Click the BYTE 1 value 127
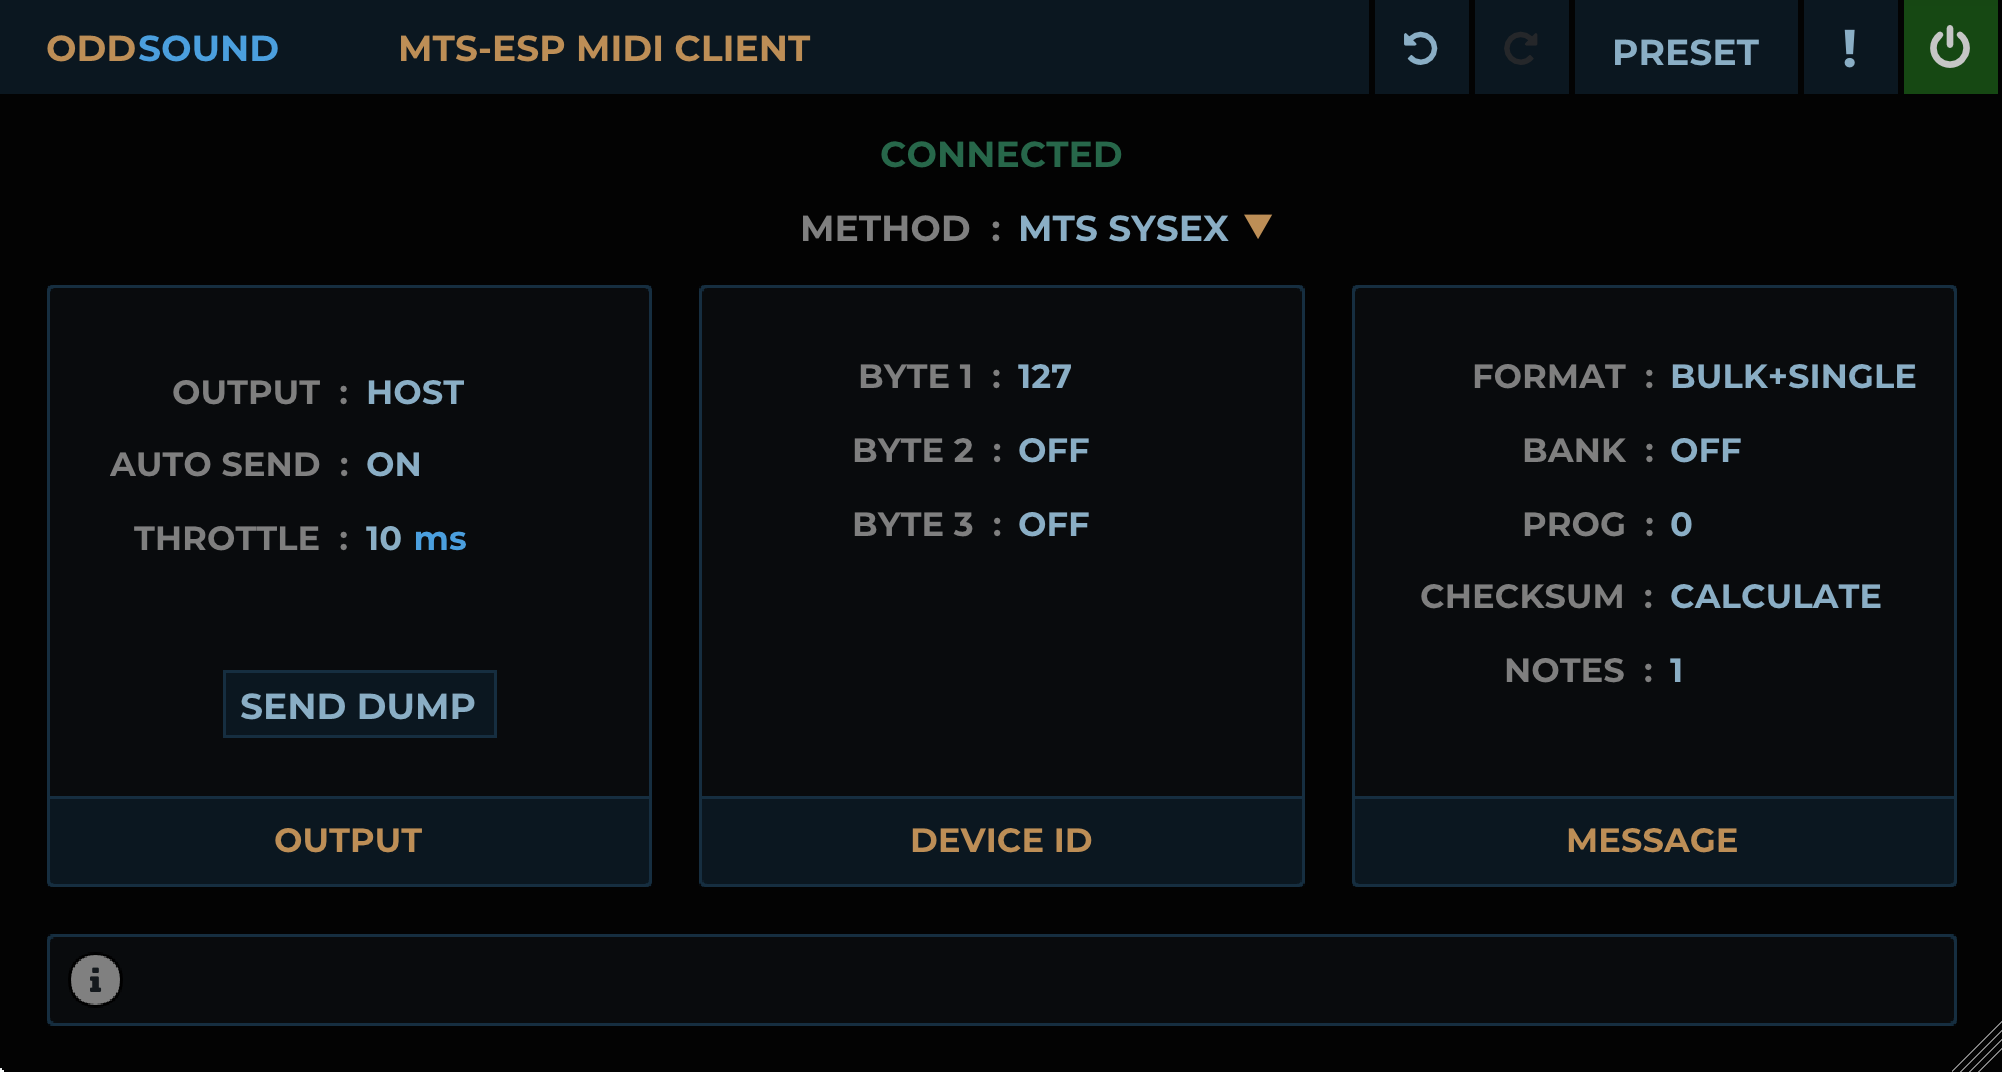Viewport: 2002px width, 1072px height. [x=1044, y=377]
